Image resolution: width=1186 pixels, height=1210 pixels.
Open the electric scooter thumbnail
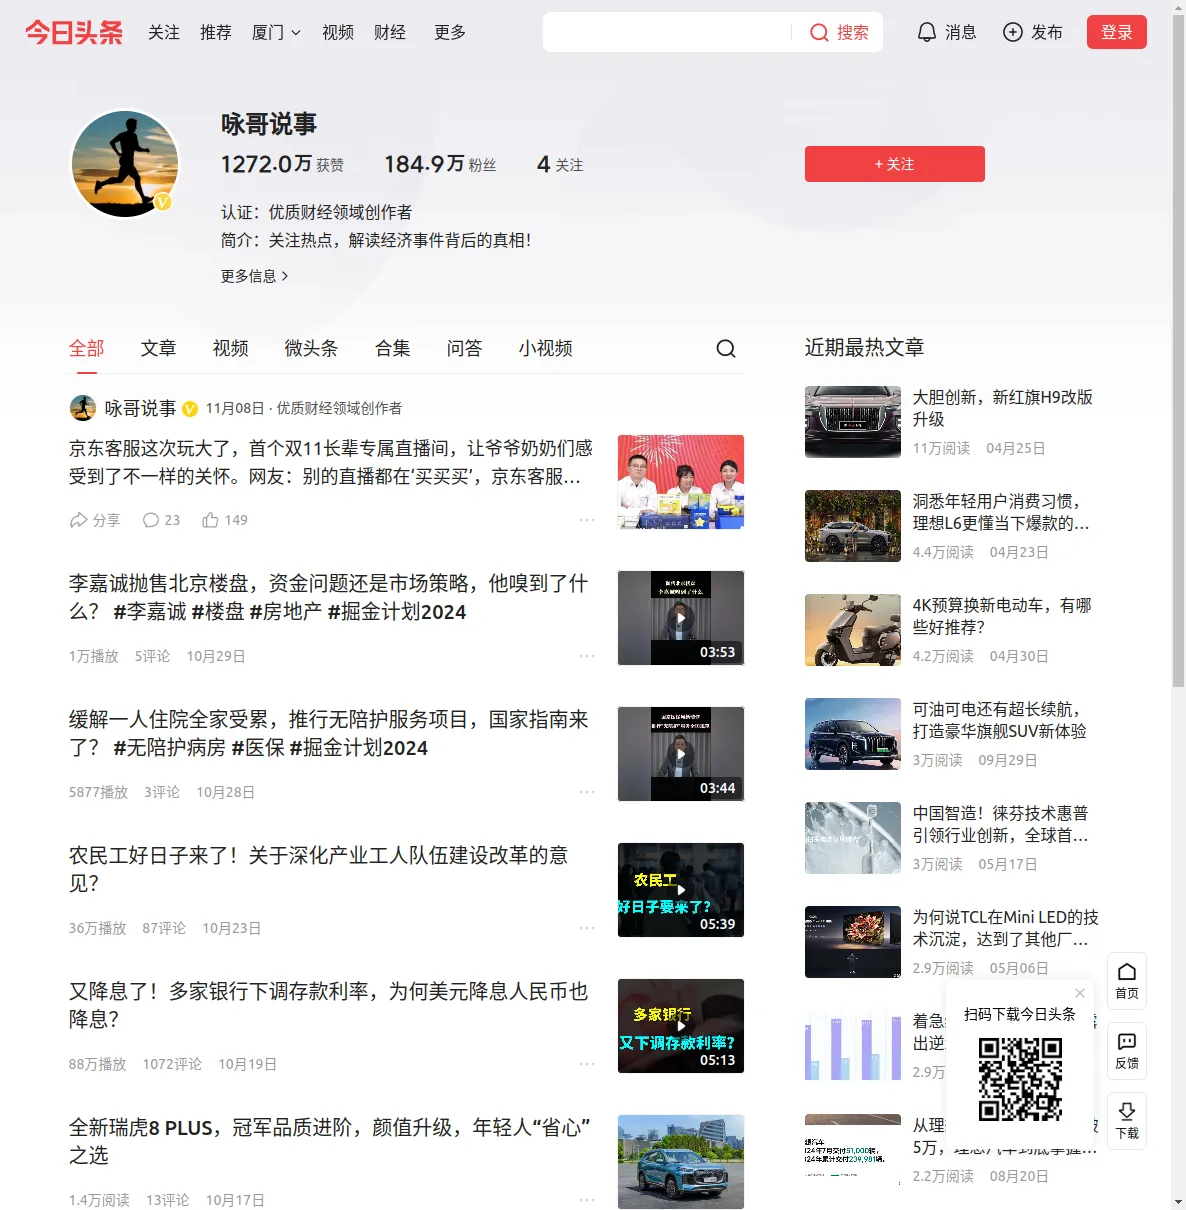[x=853, y=630]
